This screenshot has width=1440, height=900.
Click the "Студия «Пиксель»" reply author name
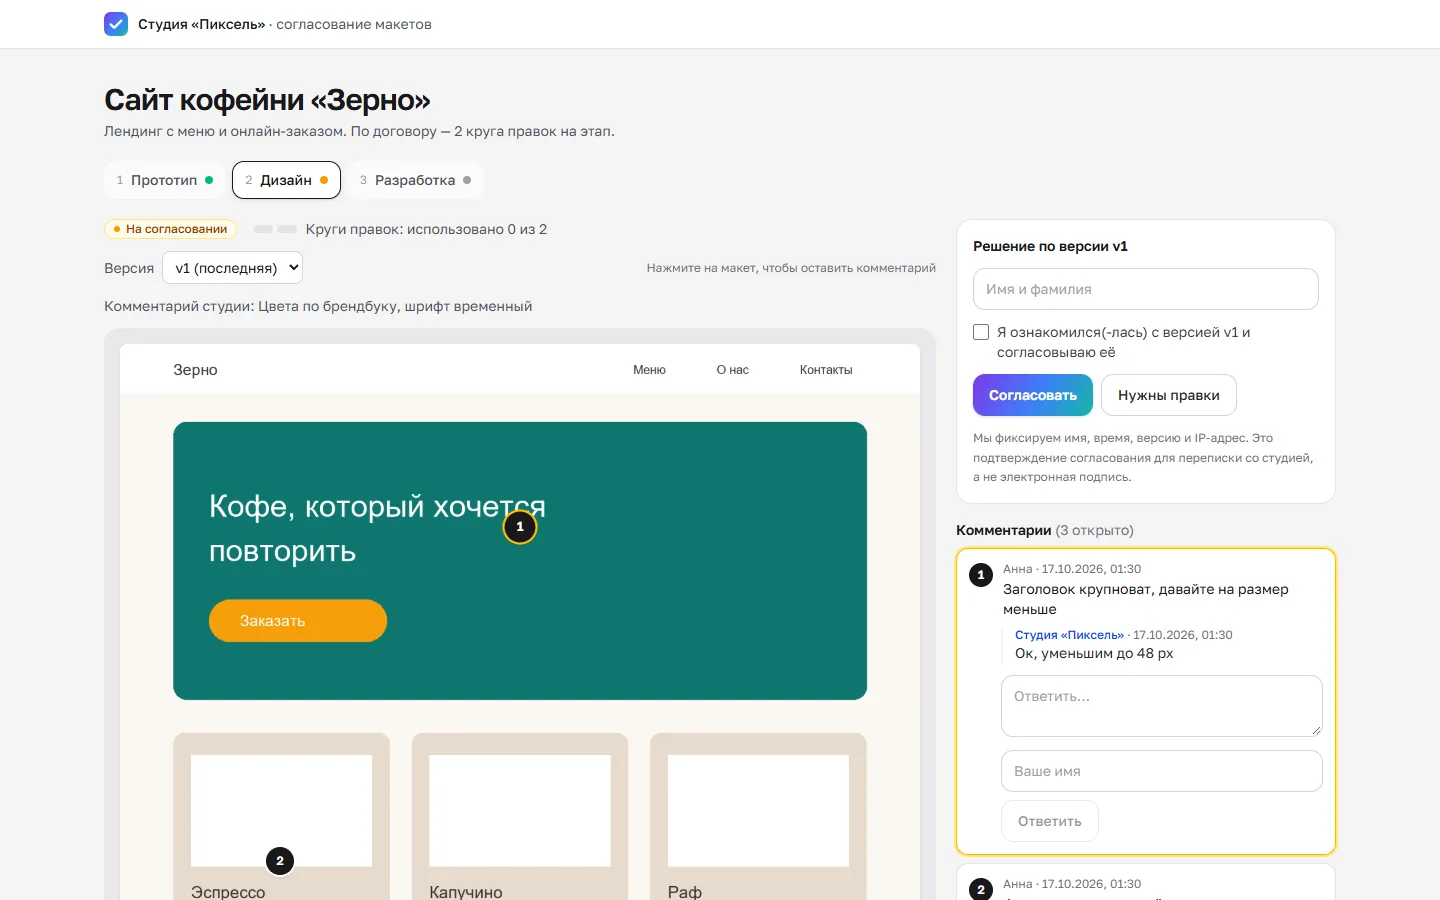(x=1069, y=635)
